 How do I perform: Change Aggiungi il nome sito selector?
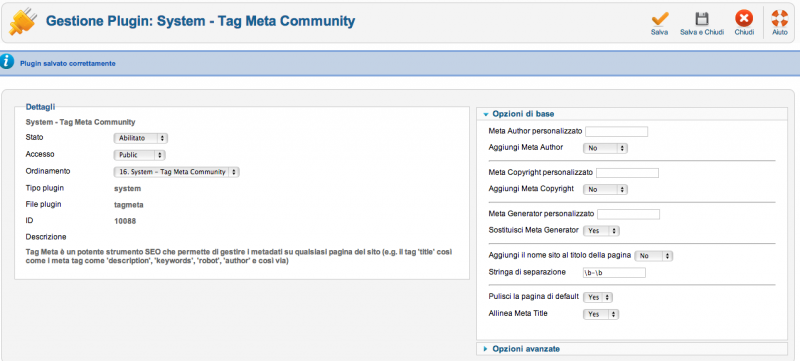(x=654, y=256)
